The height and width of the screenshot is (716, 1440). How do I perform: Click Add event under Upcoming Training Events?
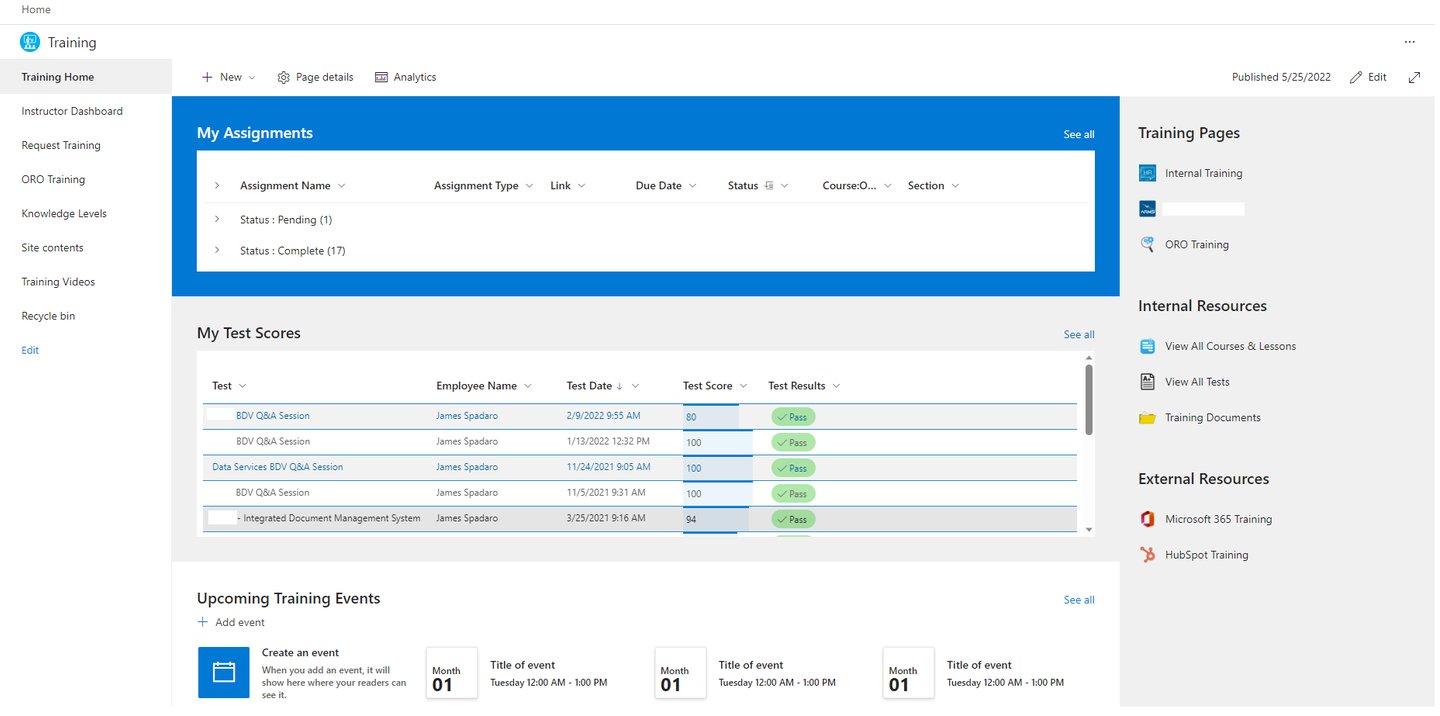231,621
